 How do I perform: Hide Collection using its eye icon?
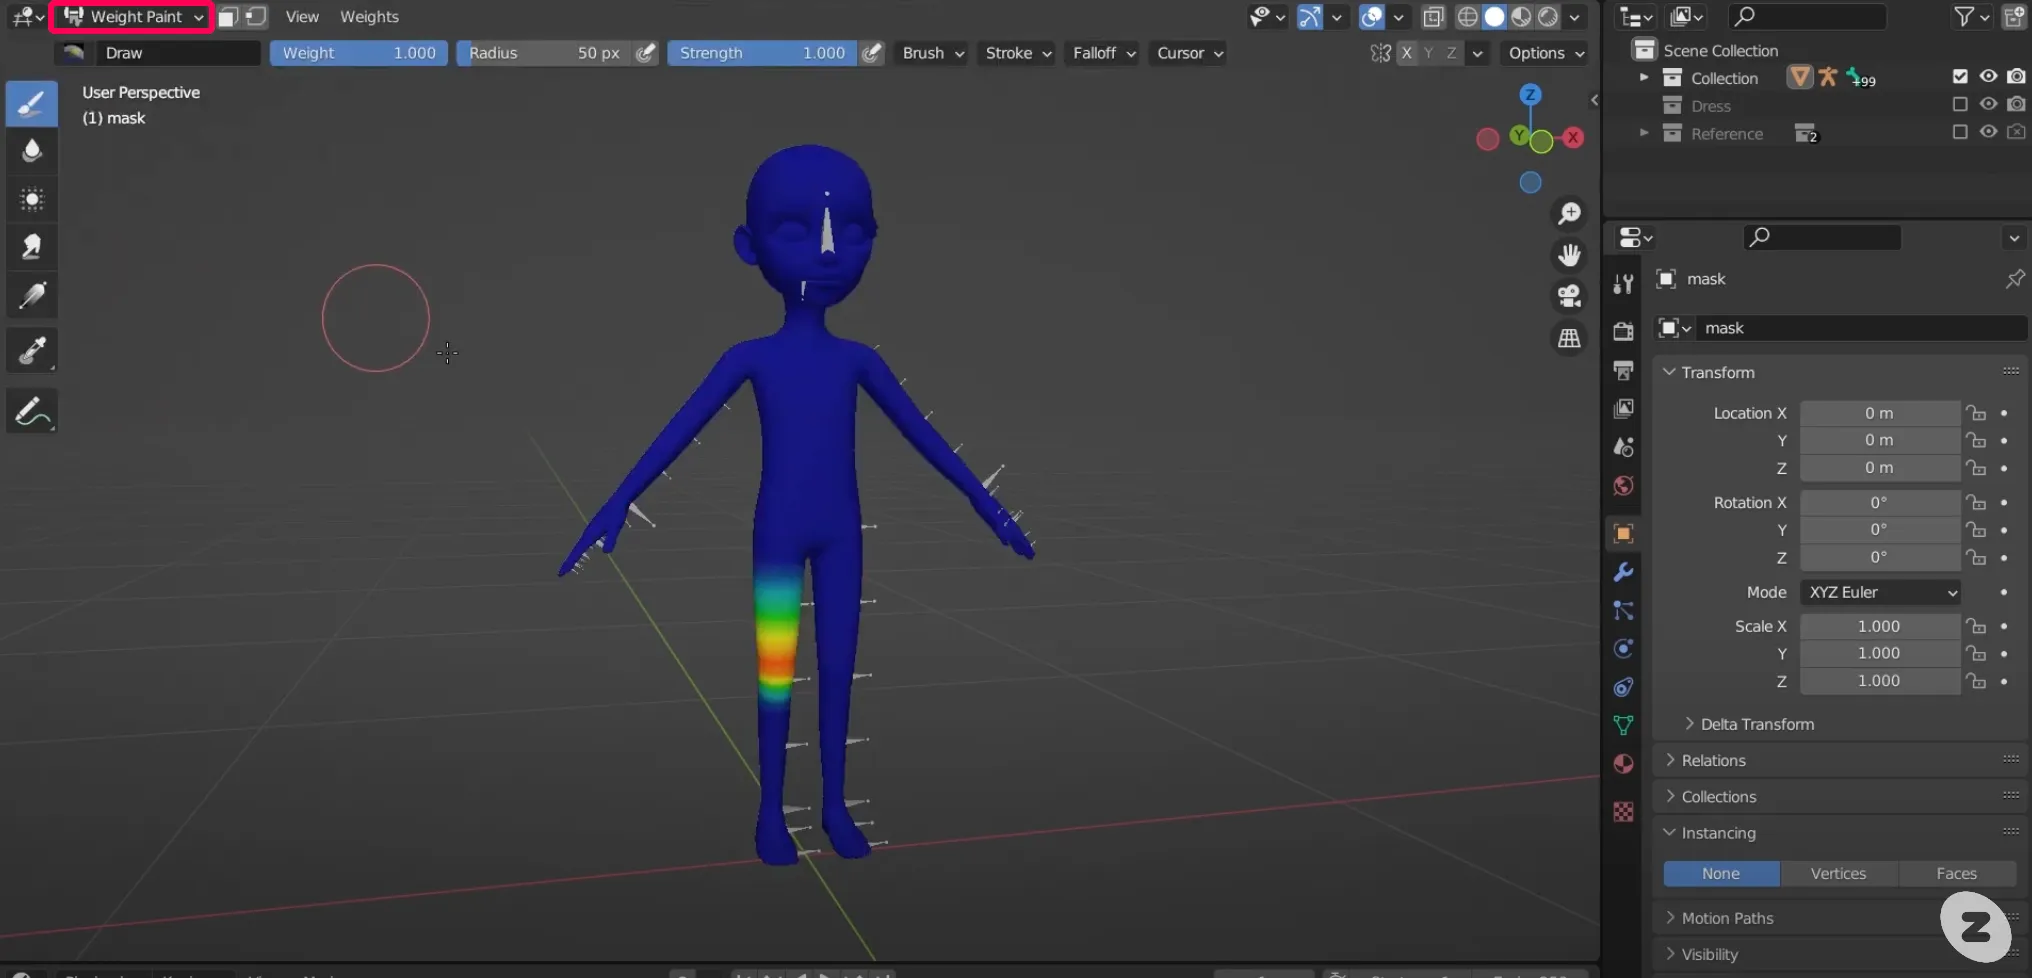coord(1988,77)
